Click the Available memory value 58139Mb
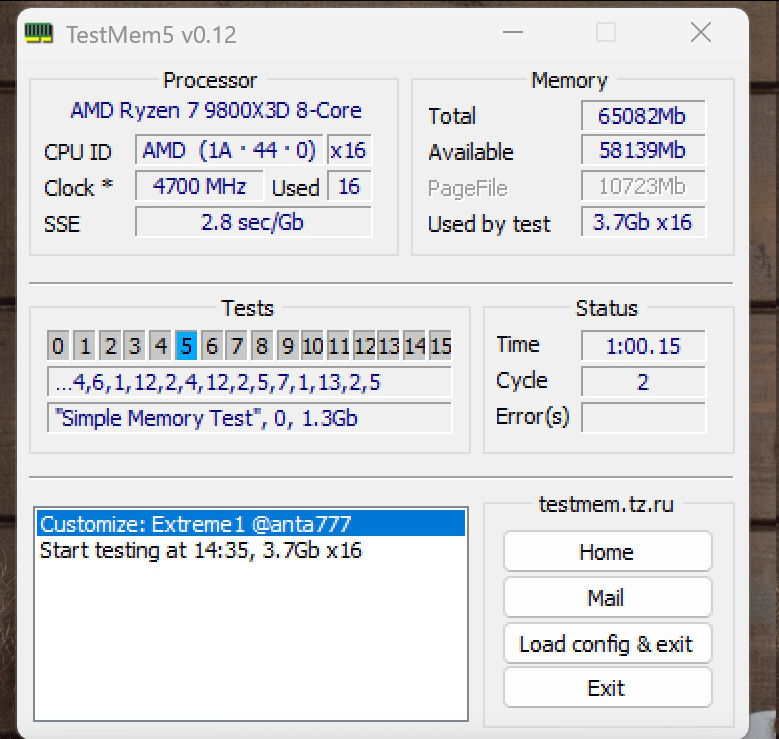Viewport: 779px width, 739px height. (x=643, y=150)
